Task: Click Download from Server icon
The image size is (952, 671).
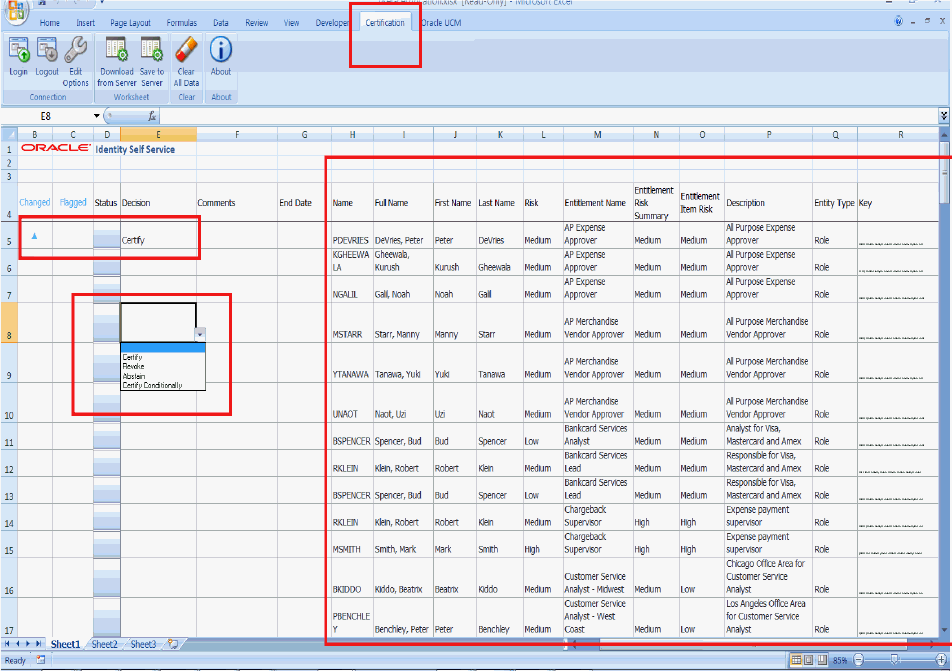Action: click(116, 50)
